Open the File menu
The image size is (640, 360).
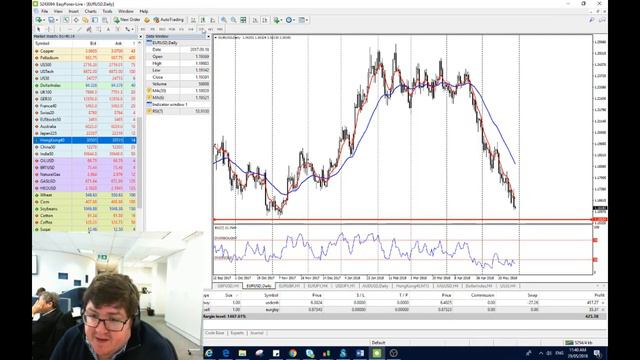[44, 11]
